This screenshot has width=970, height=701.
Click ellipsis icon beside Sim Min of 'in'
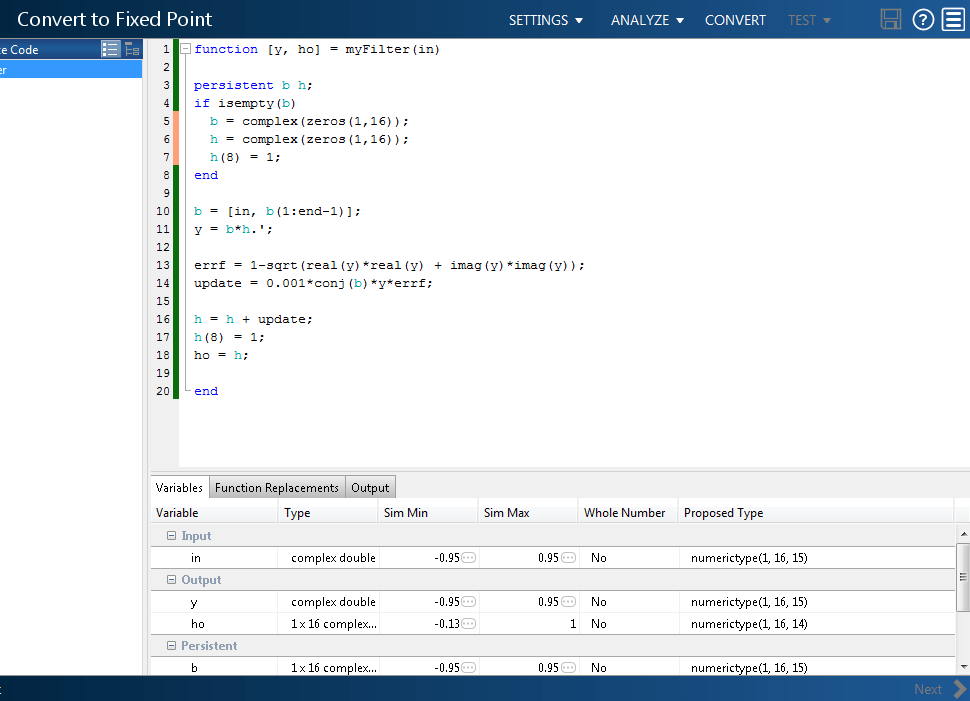tap(468, 558)
